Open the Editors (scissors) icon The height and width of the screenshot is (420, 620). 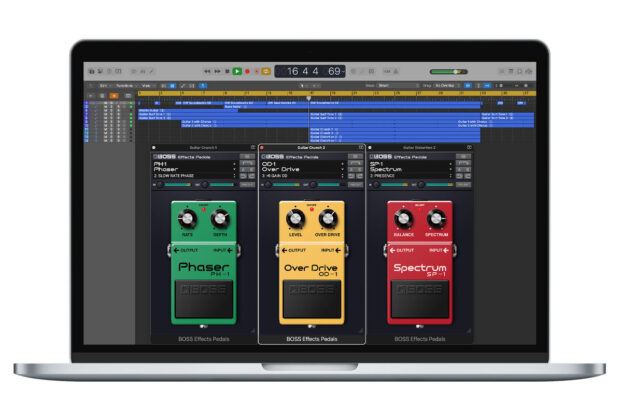(151, 72)
